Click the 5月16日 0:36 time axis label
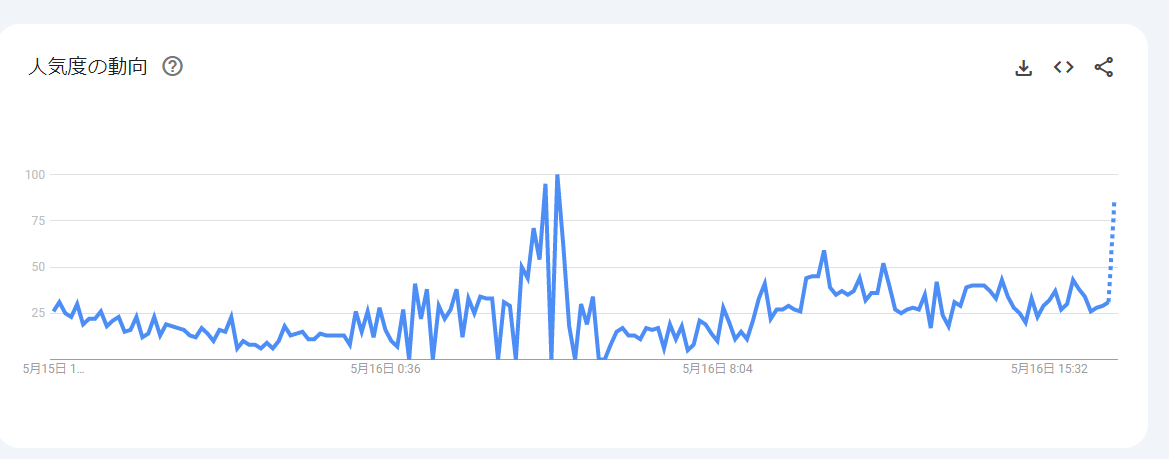 pyautogui.click(x=385, y=369)
